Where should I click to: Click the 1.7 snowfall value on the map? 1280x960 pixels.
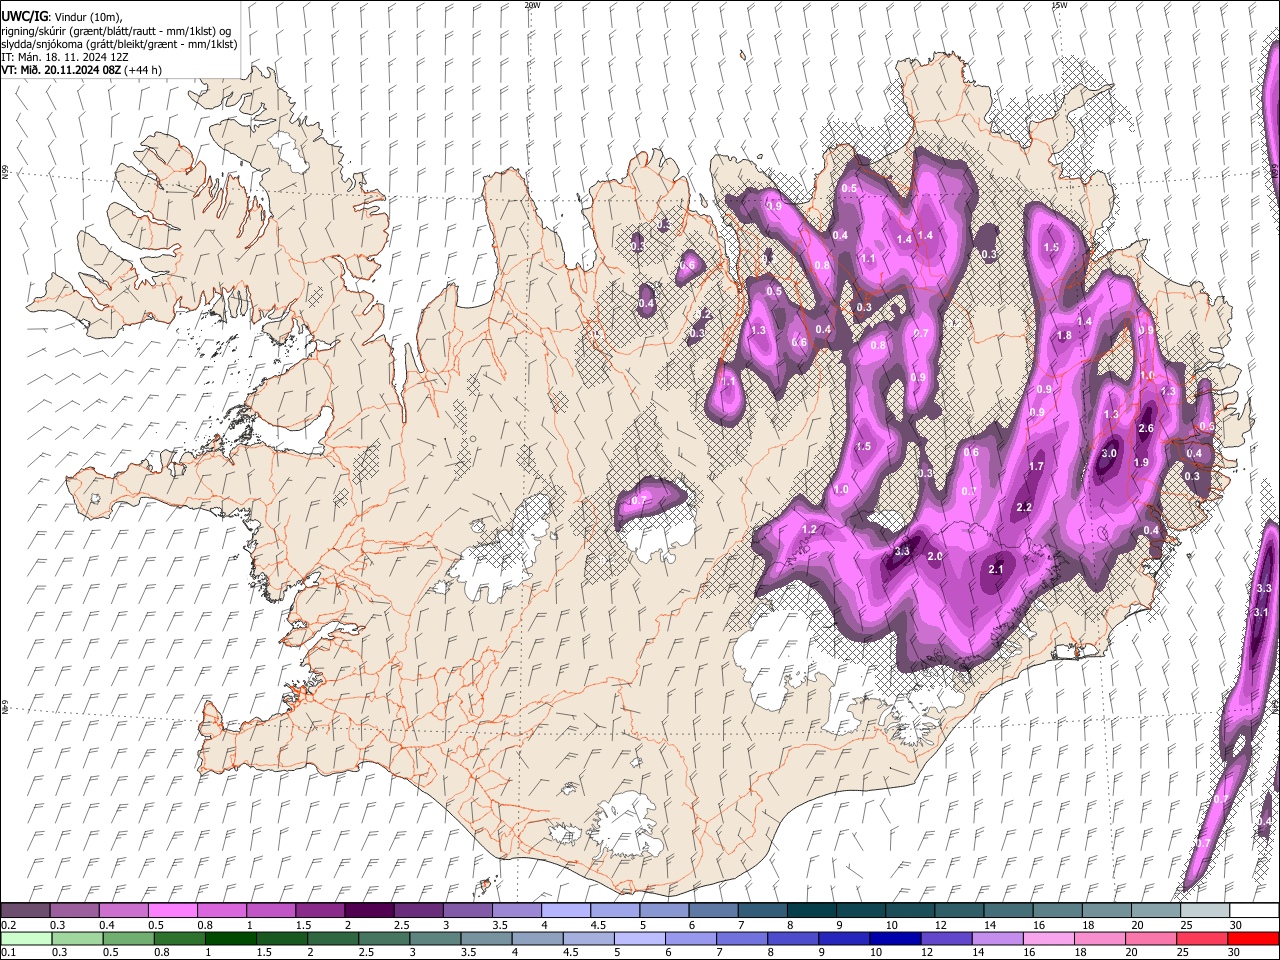pos(1036,466)
